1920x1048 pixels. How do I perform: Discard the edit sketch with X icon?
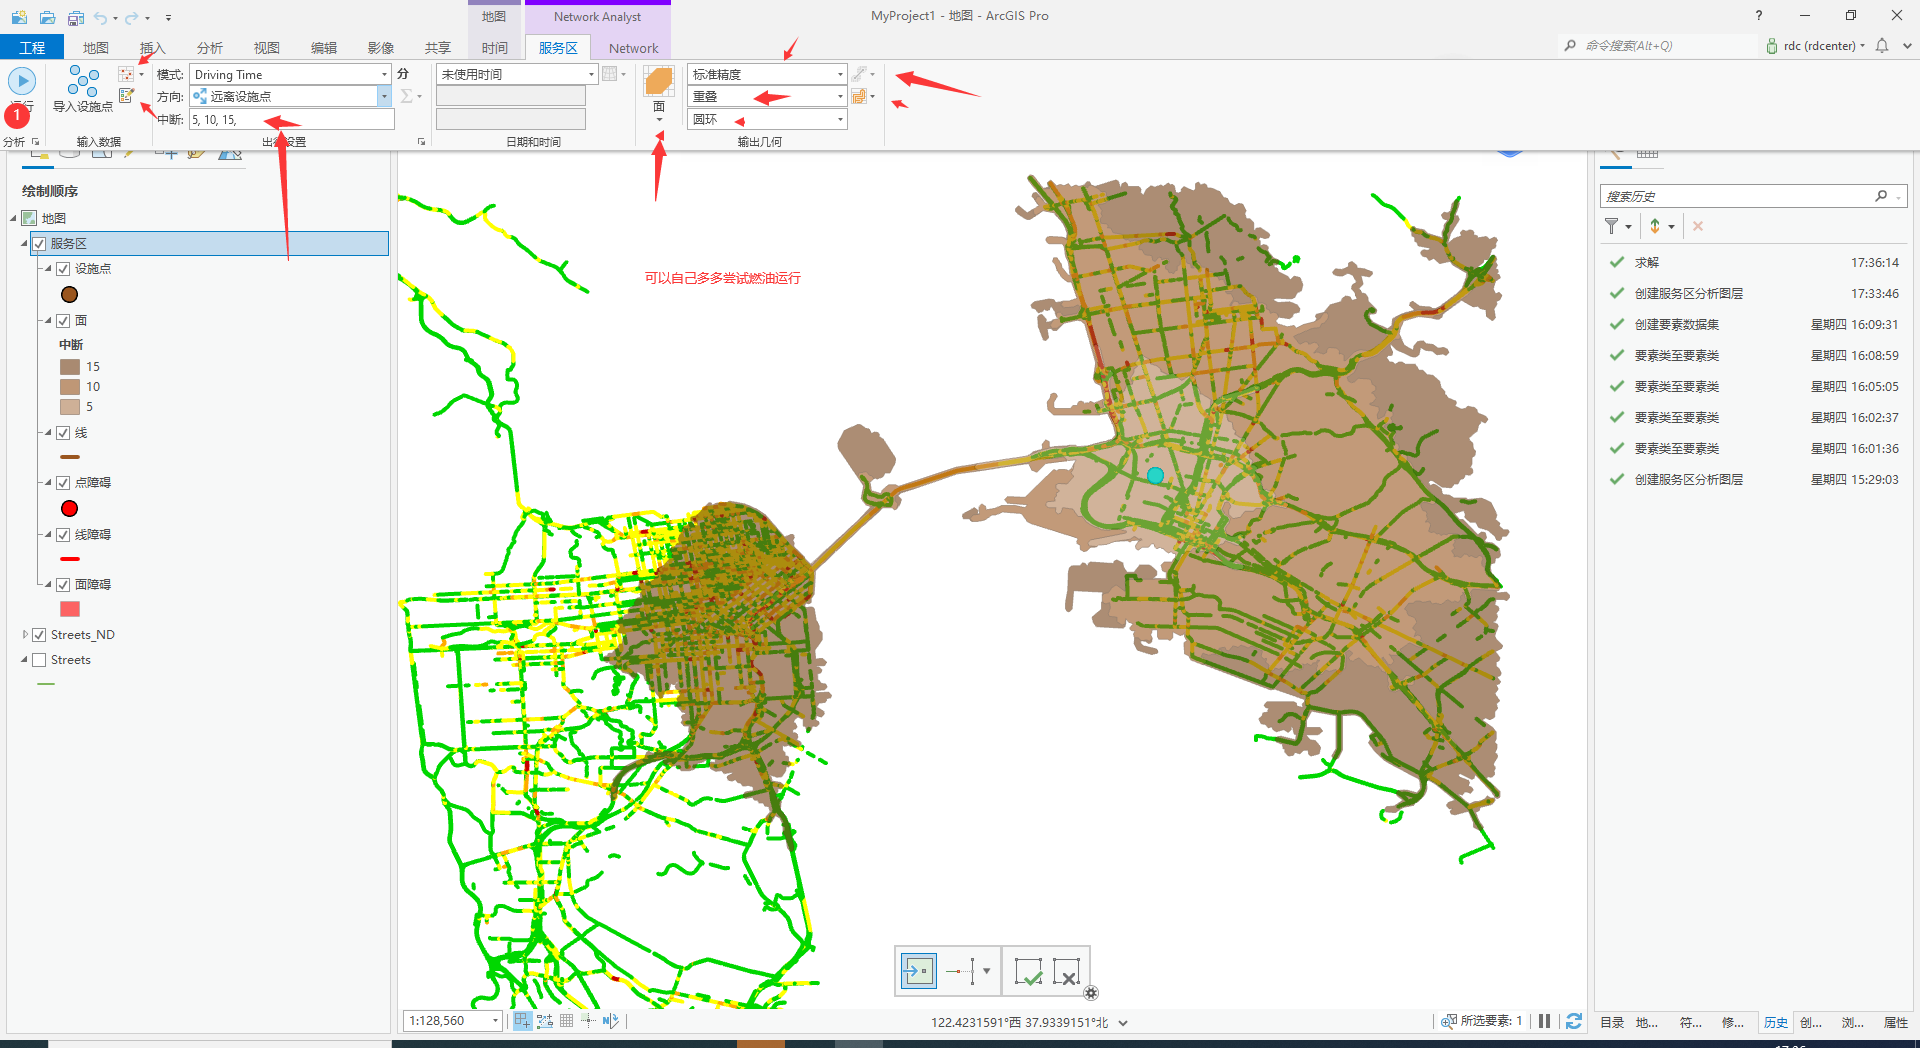point(1068,970)
